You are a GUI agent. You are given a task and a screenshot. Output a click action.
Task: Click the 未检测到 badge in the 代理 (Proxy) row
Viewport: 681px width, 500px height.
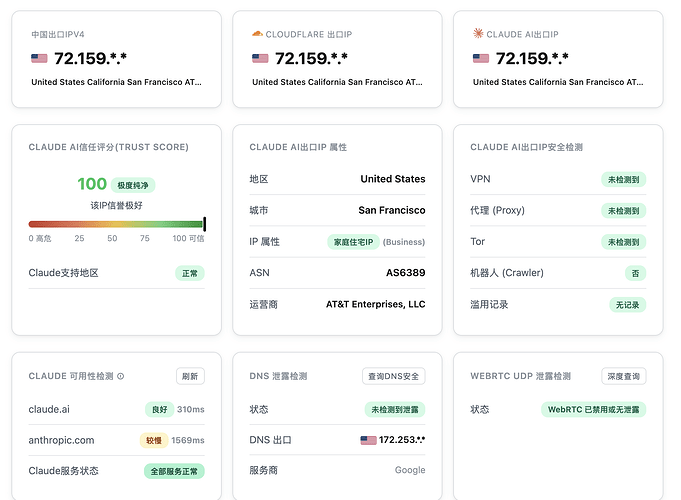pyautogui.click(x=624, y=211)
